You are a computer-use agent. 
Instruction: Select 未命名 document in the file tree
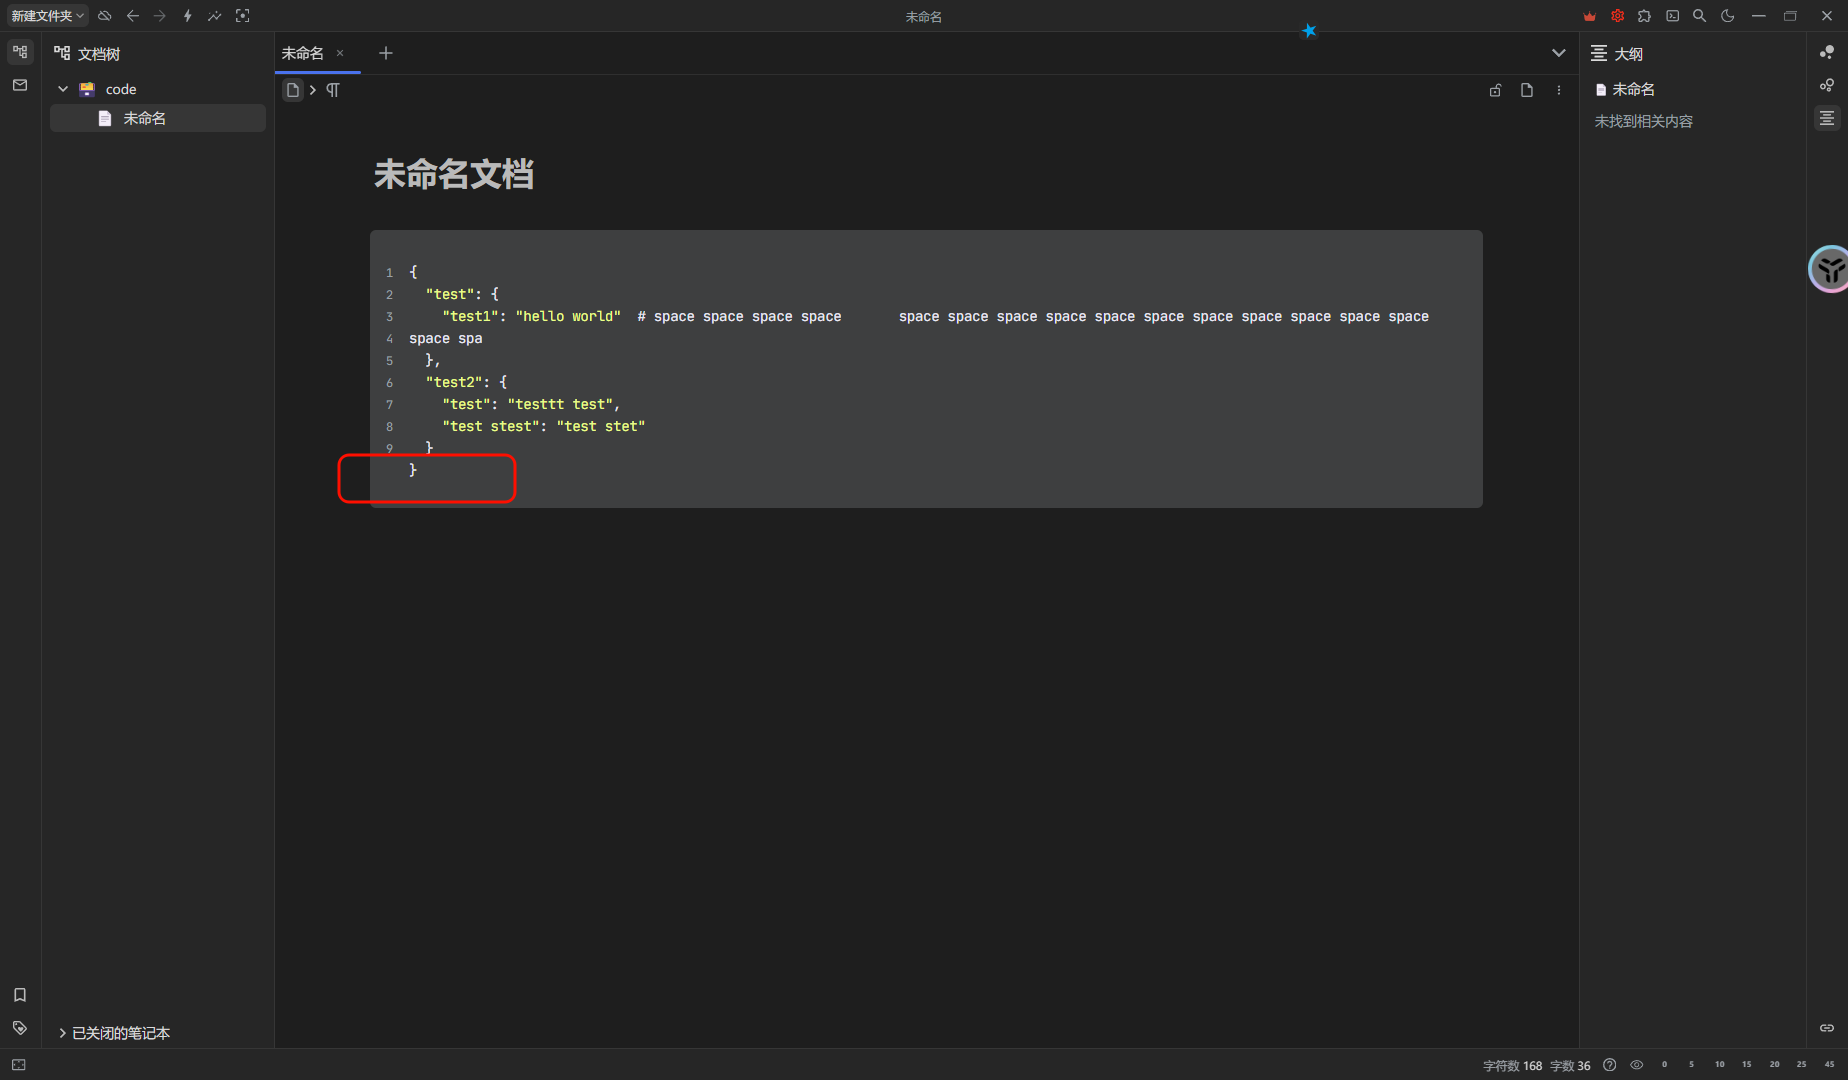[145, 118]
